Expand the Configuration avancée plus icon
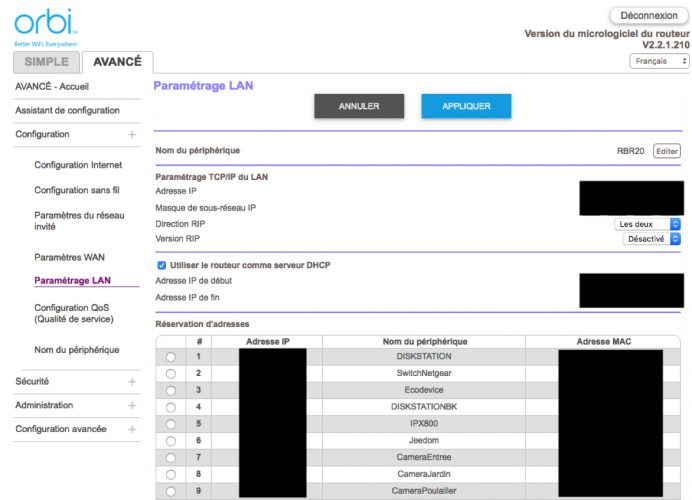The image size is (692, 500). pos(132,429)
